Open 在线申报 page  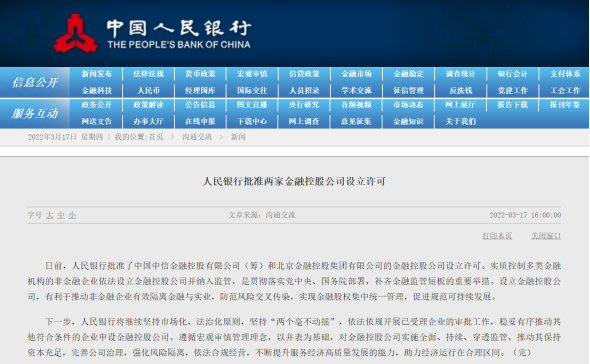coord(200,121)
